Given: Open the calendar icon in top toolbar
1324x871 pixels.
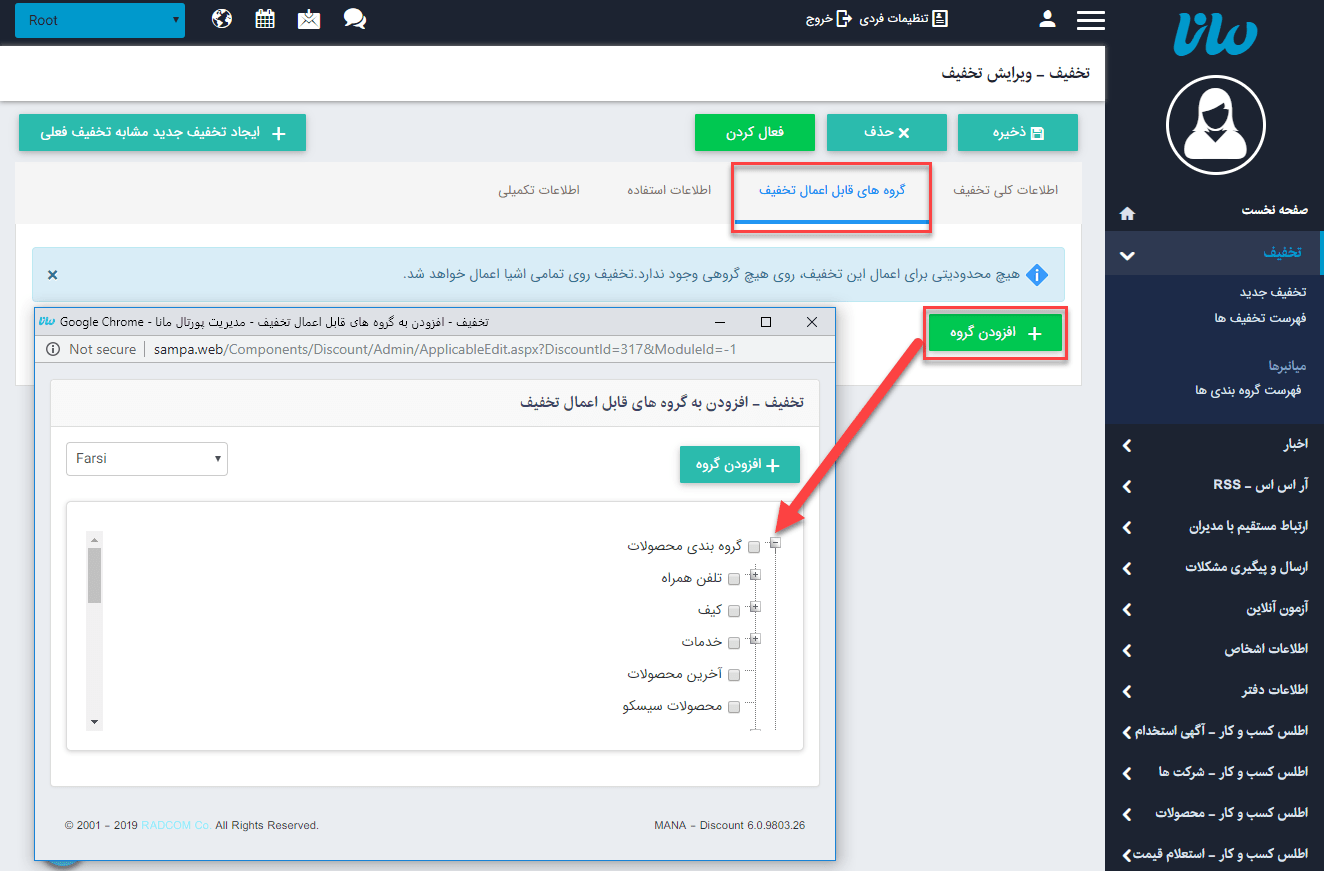Looking at the screenshot, I should [x=265, y=18].
